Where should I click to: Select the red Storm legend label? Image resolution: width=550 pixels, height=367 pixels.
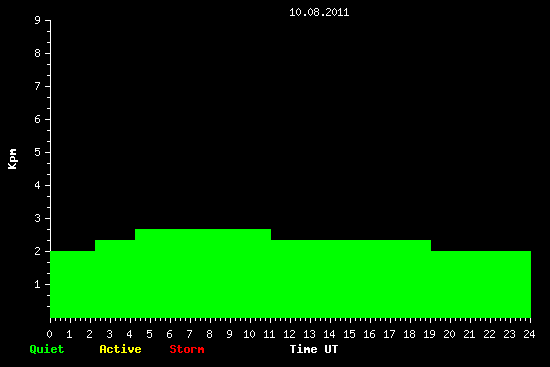pos(187,349)
